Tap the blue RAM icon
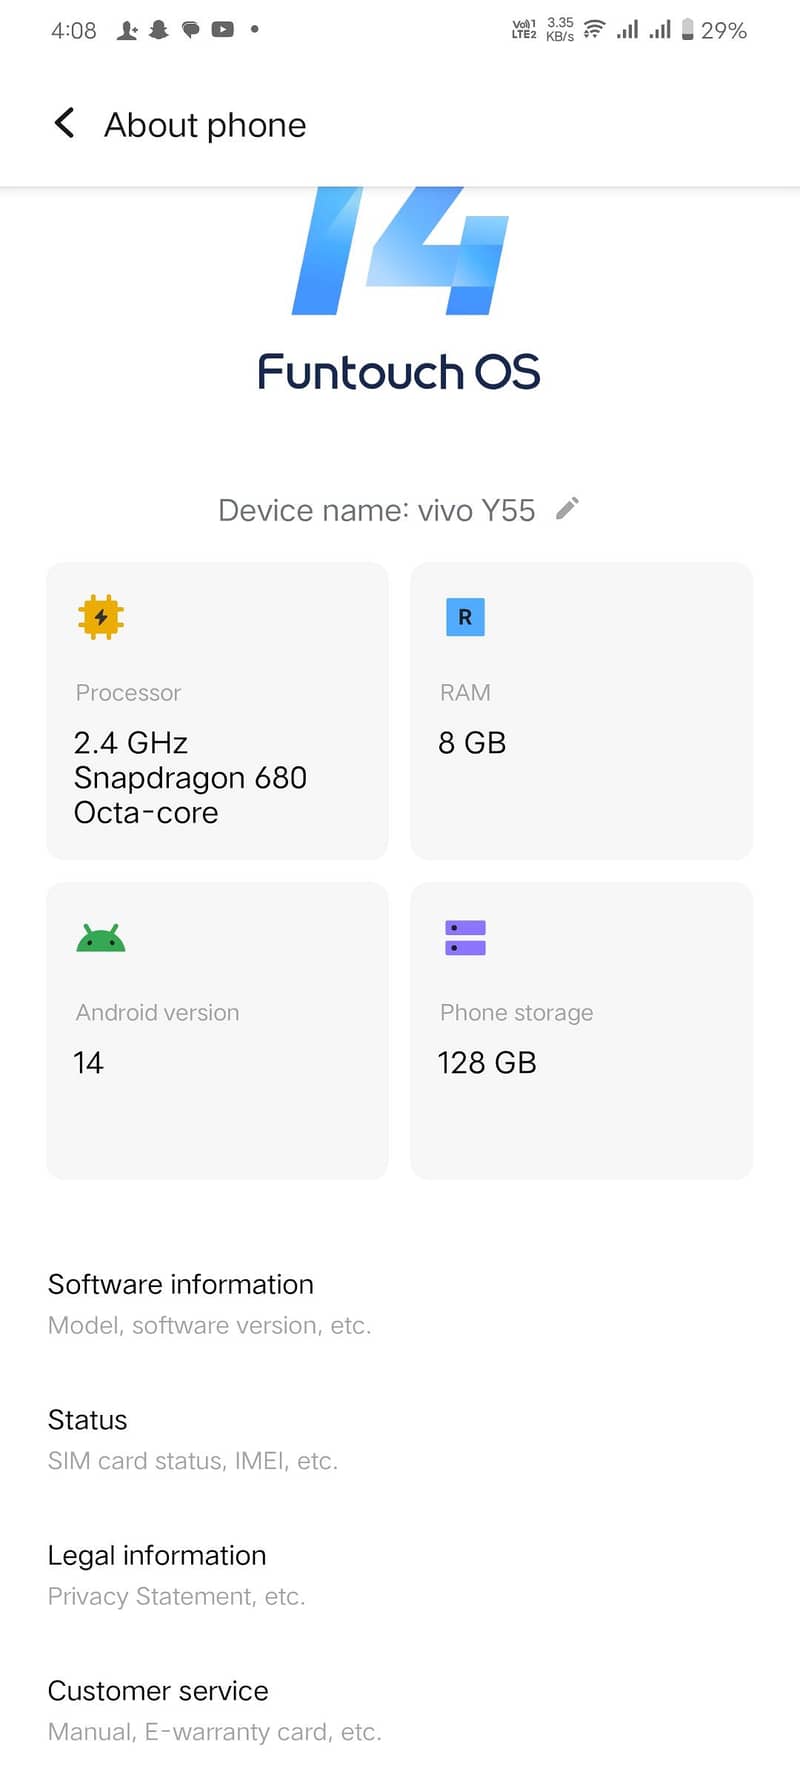 click(x=465, y=617)
